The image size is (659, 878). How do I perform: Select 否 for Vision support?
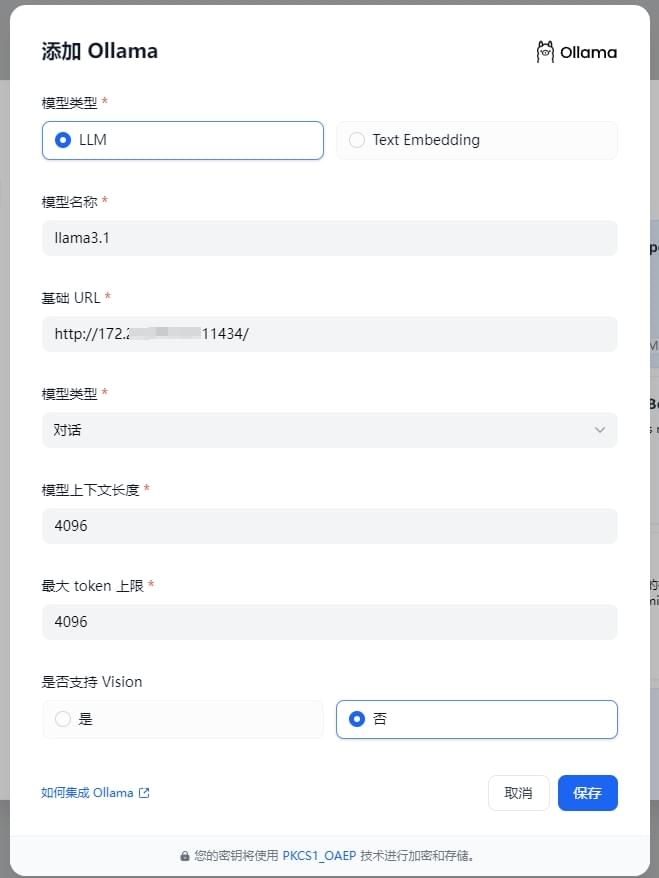(357, 719)
